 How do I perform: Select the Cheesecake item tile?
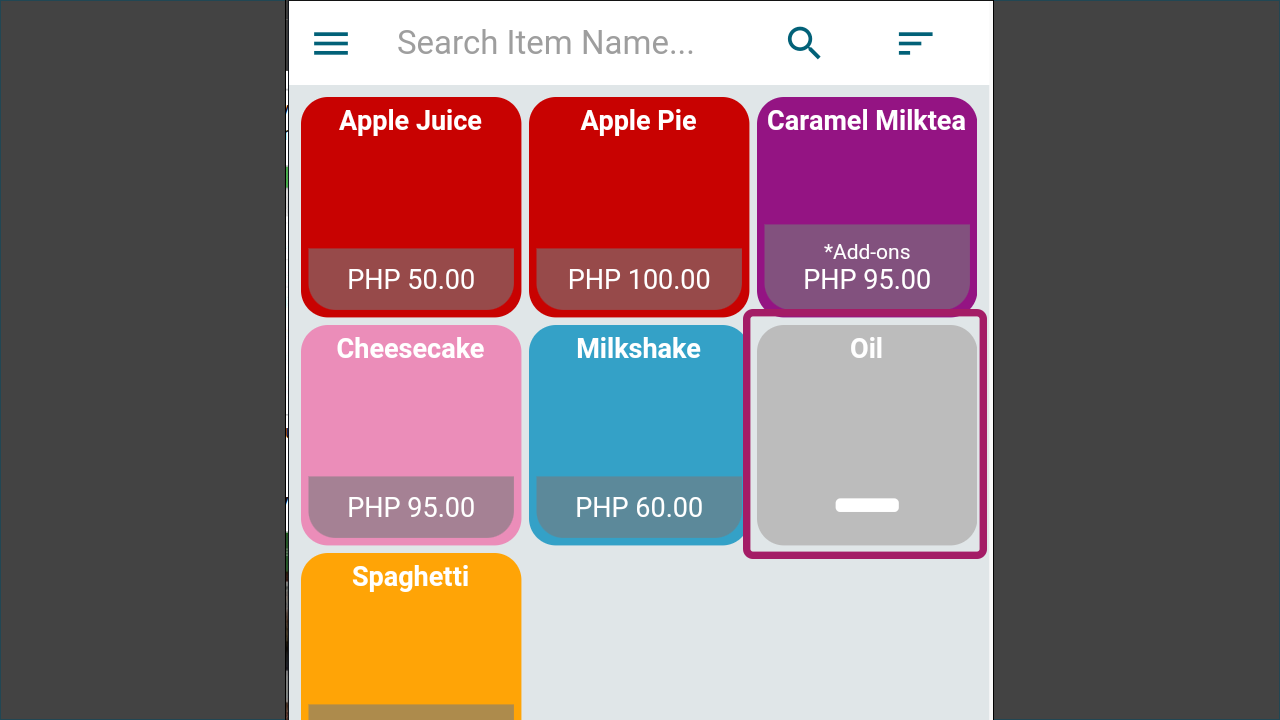pyautogui.click(x=411, y=435)
